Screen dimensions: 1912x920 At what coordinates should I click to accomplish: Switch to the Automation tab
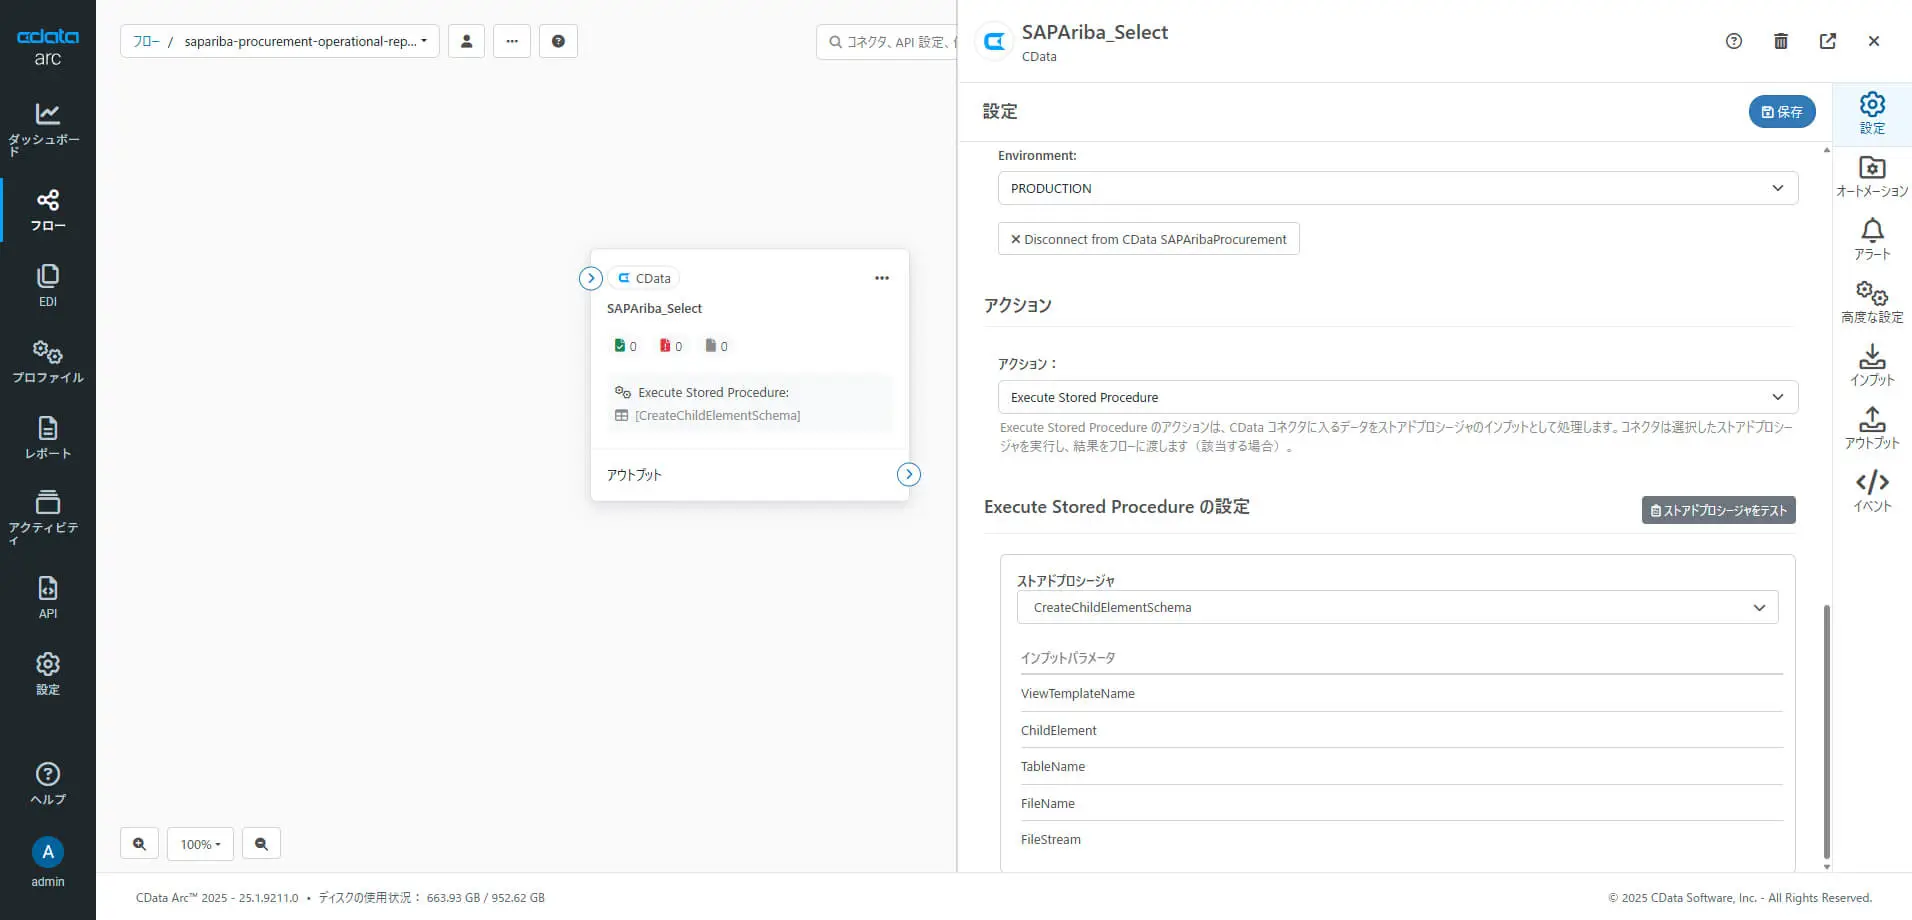pos(1872,176)
